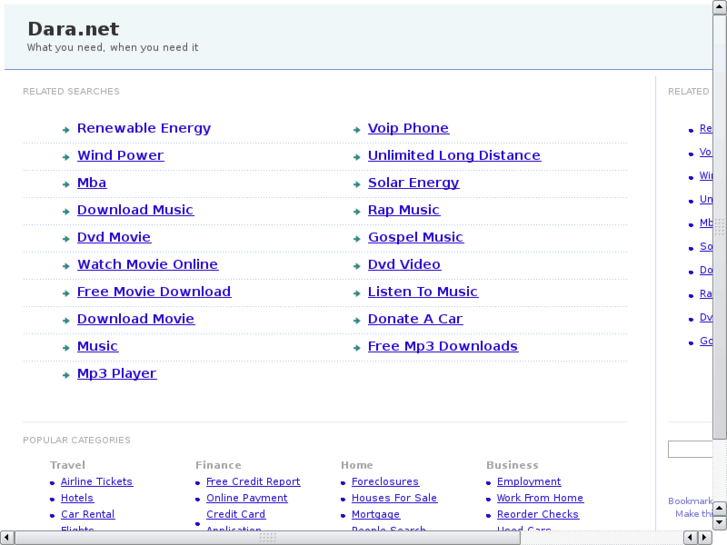Click the Travel category heading
This screenshot has width=727, height=545.
point(68,465)
